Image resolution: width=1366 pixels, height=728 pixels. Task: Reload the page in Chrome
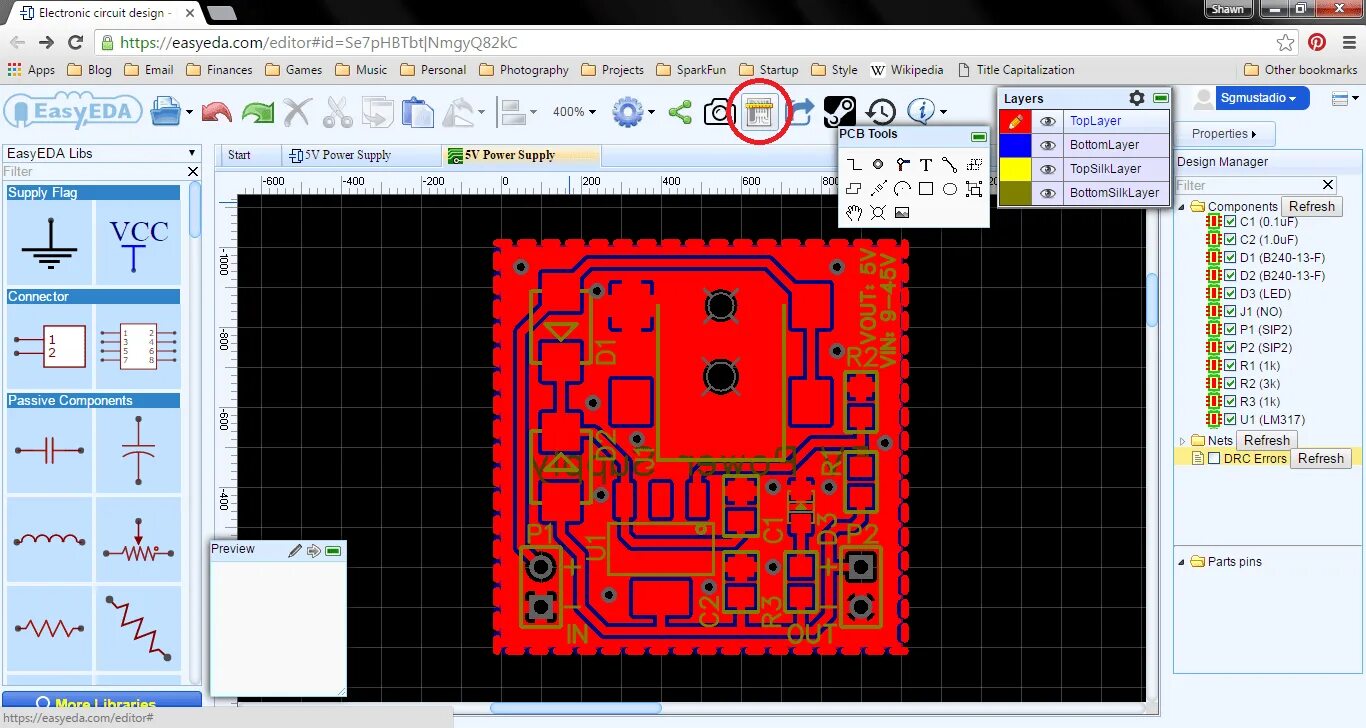pyautogui.click(x=75, y=42)
